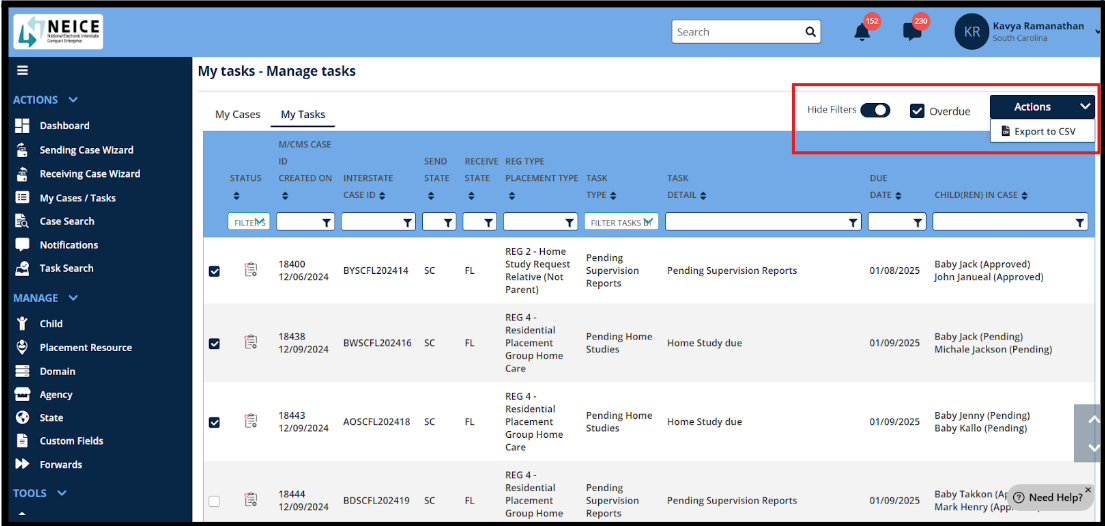Click the Child(ren) in Case filter field

(x=1011, y=222)
